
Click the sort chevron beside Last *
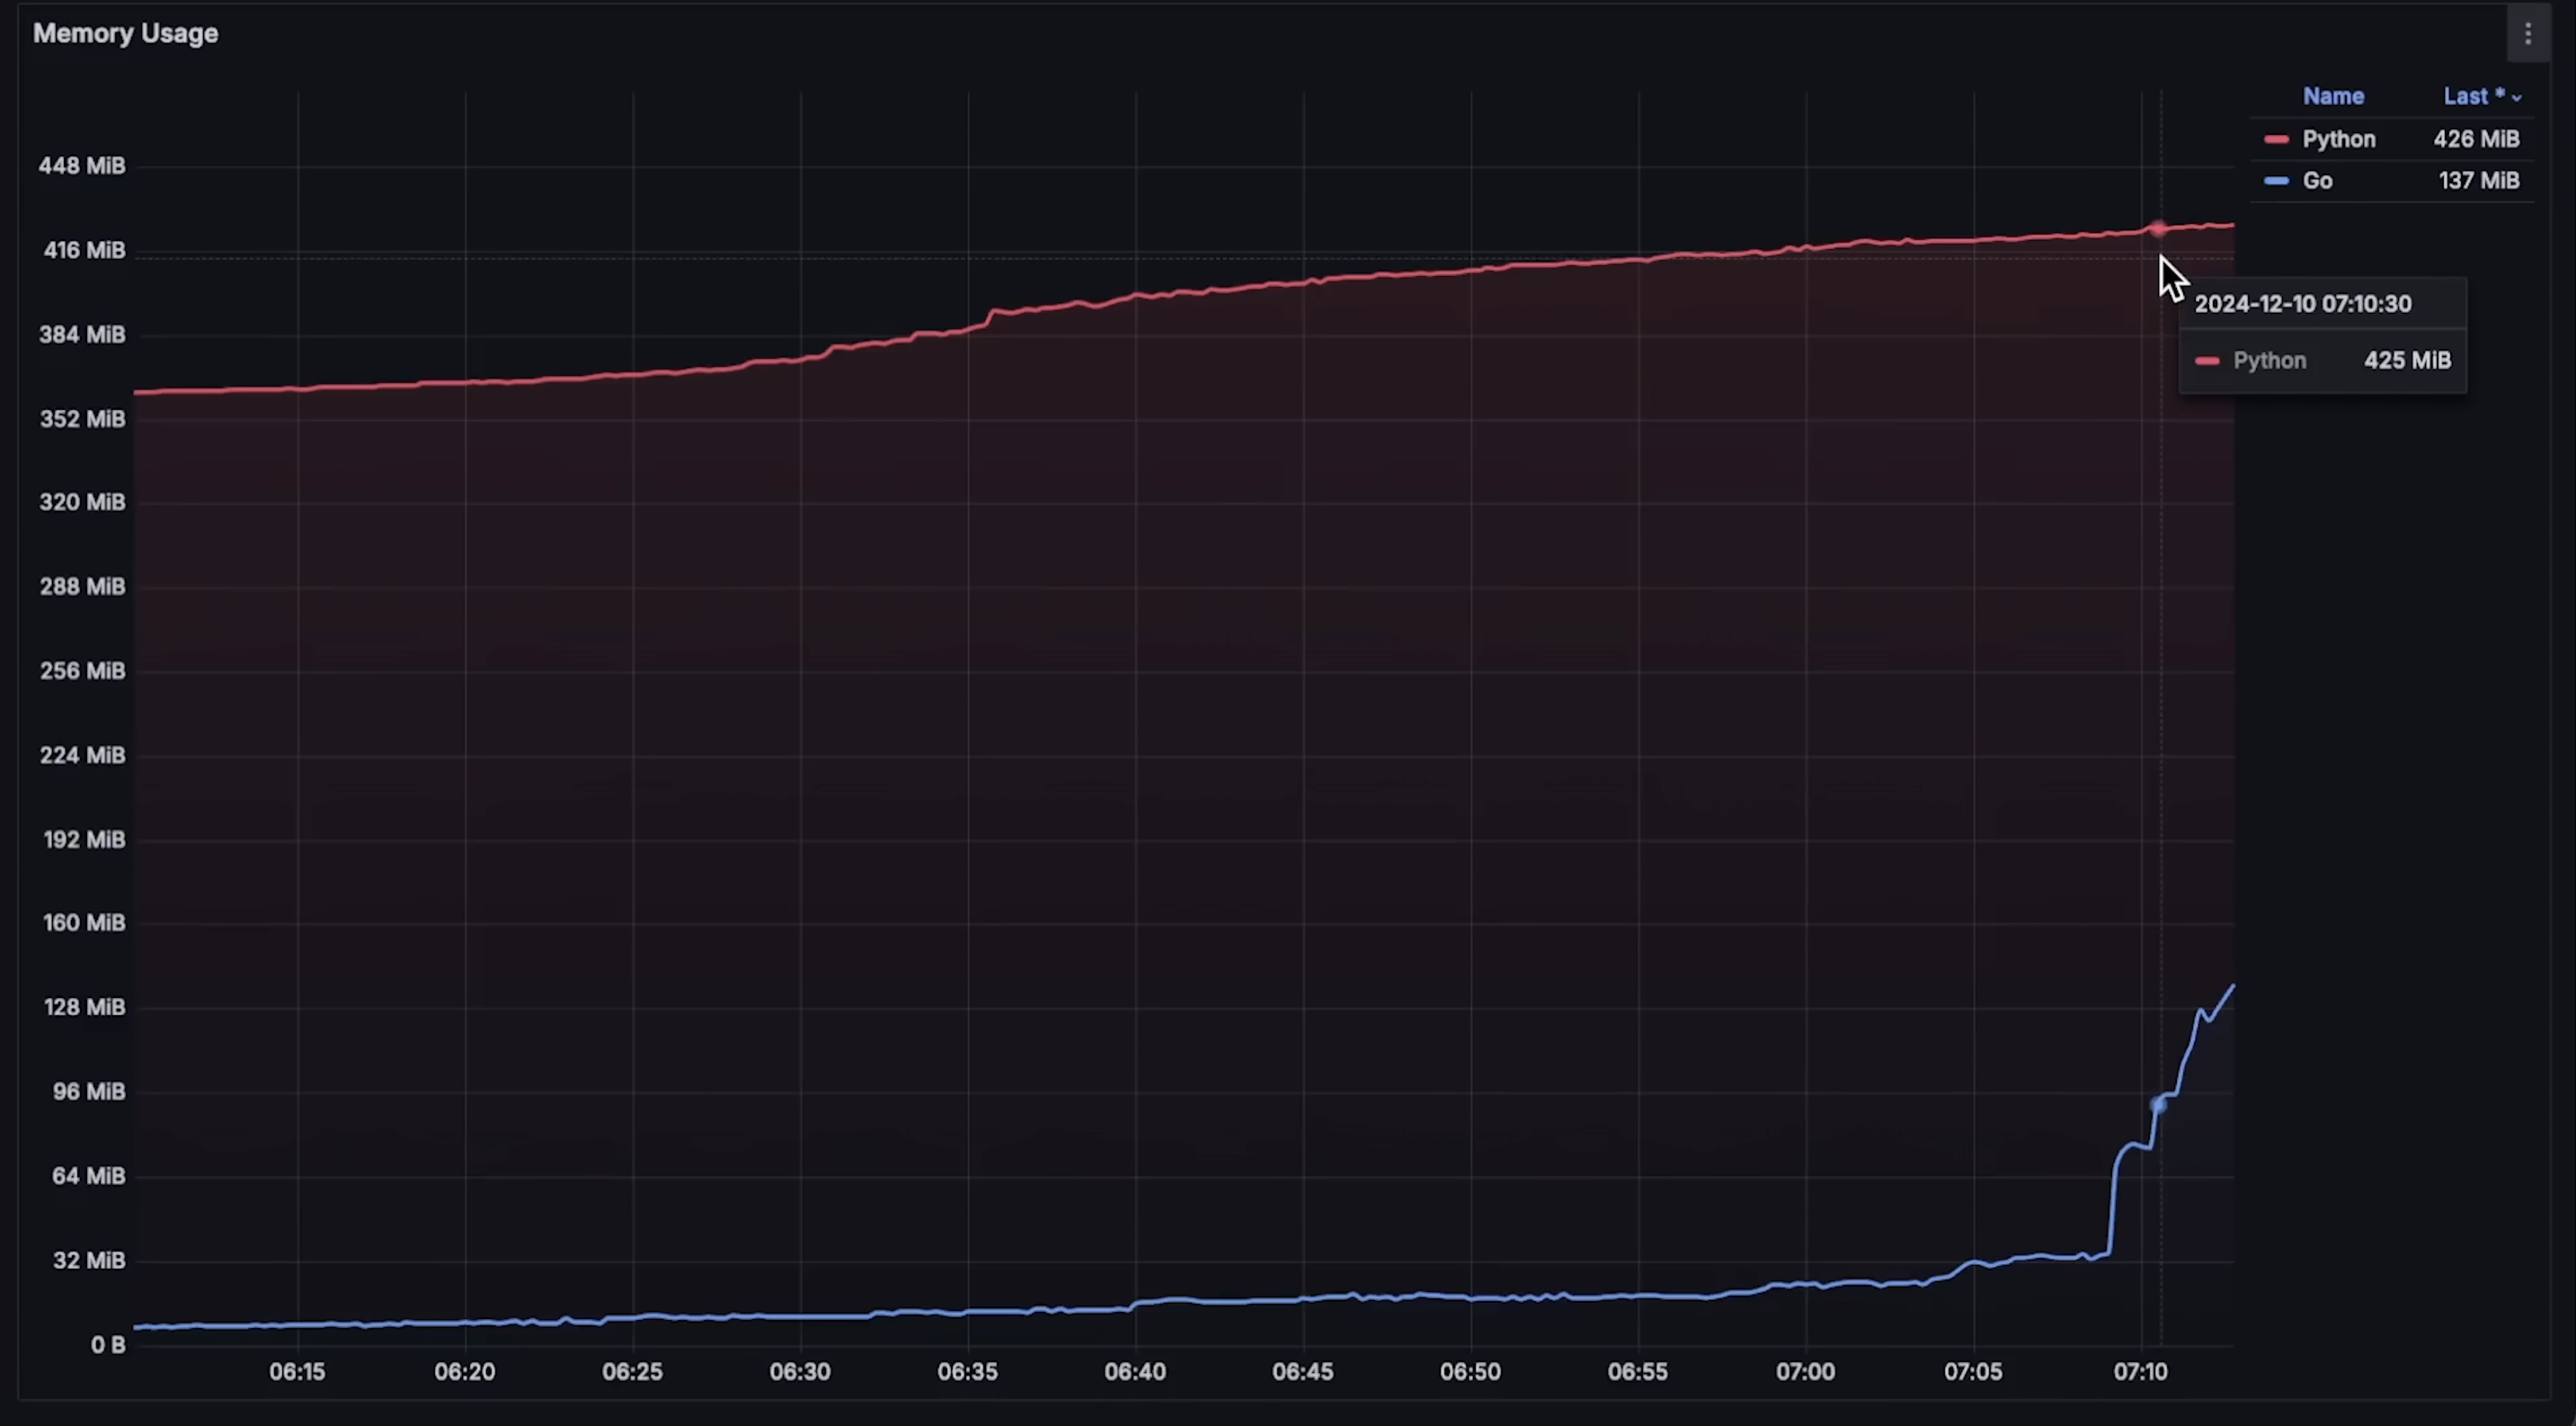pos(2517,98)
